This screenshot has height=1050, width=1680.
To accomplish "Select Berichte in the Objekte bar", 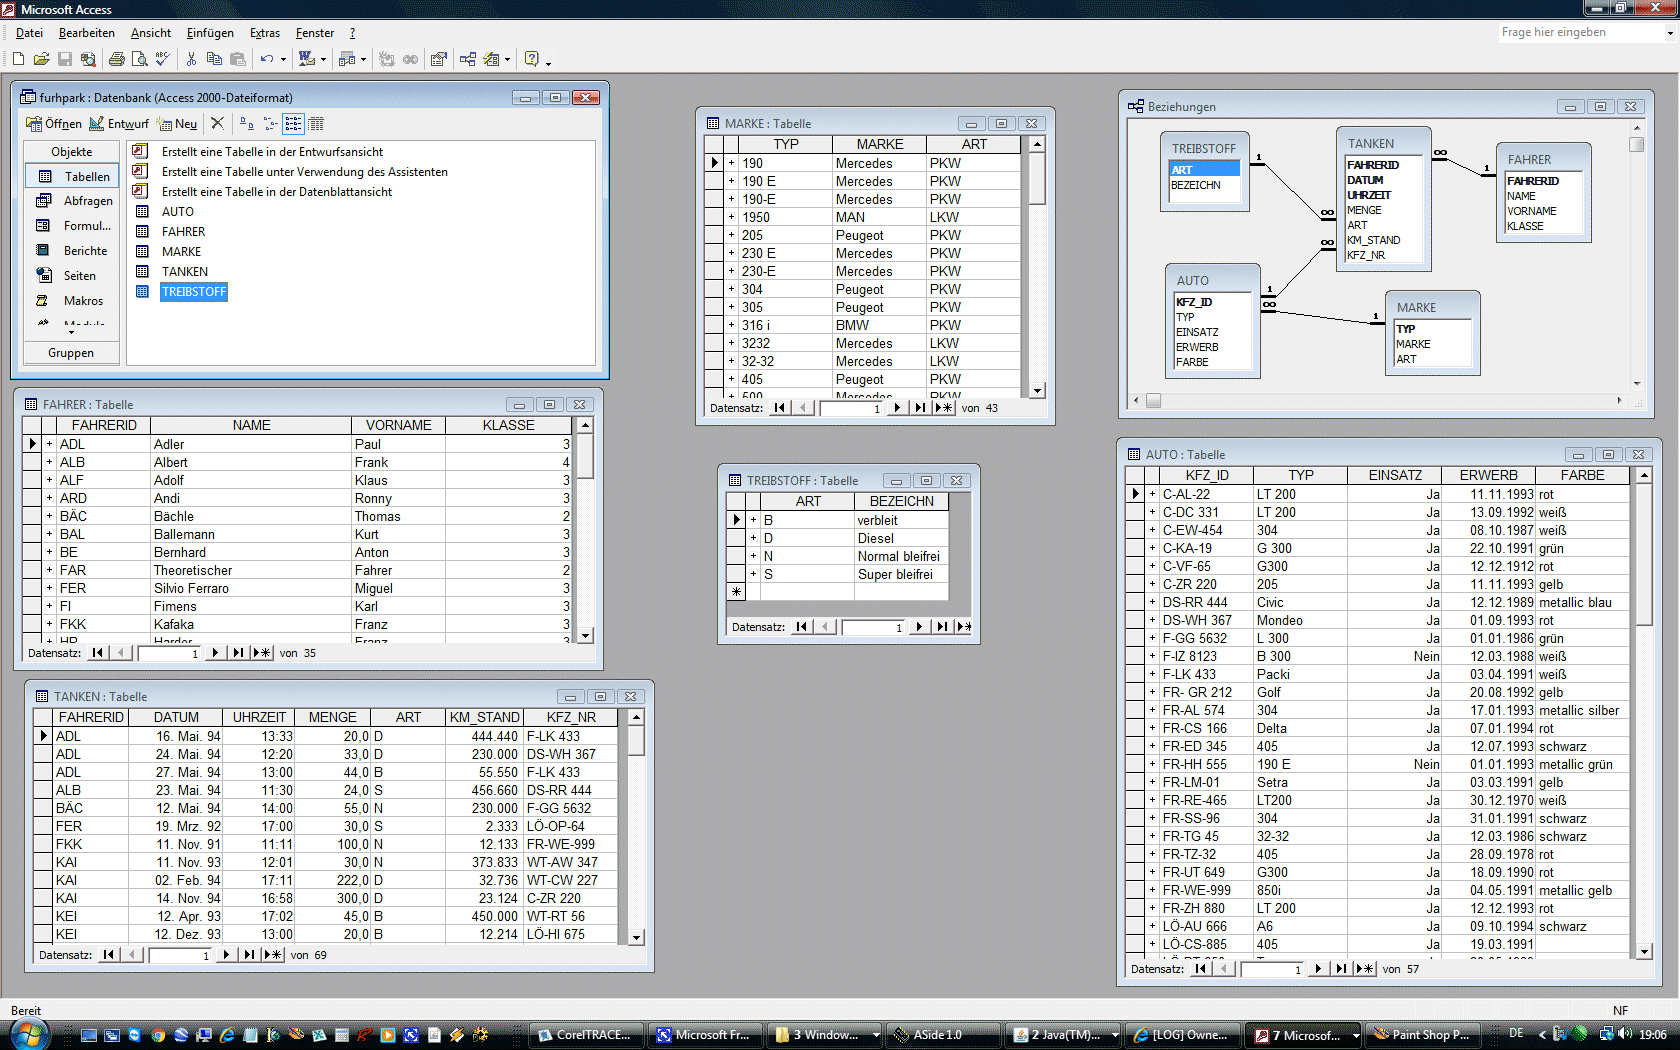I will click(74, 251).
